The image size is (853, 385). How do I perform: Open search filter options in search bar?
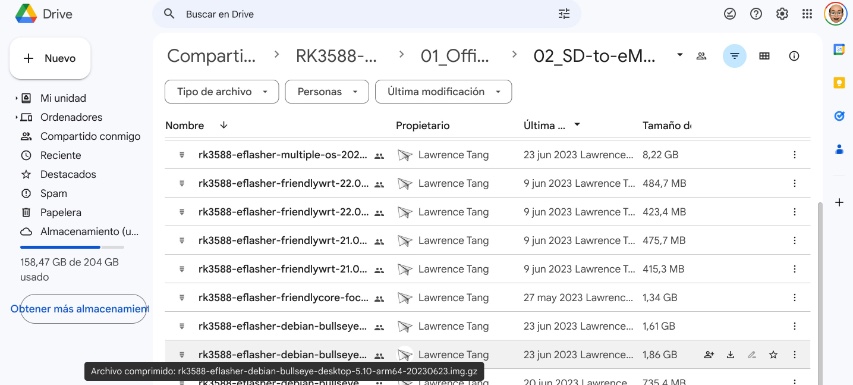click(x=564, y=14)
